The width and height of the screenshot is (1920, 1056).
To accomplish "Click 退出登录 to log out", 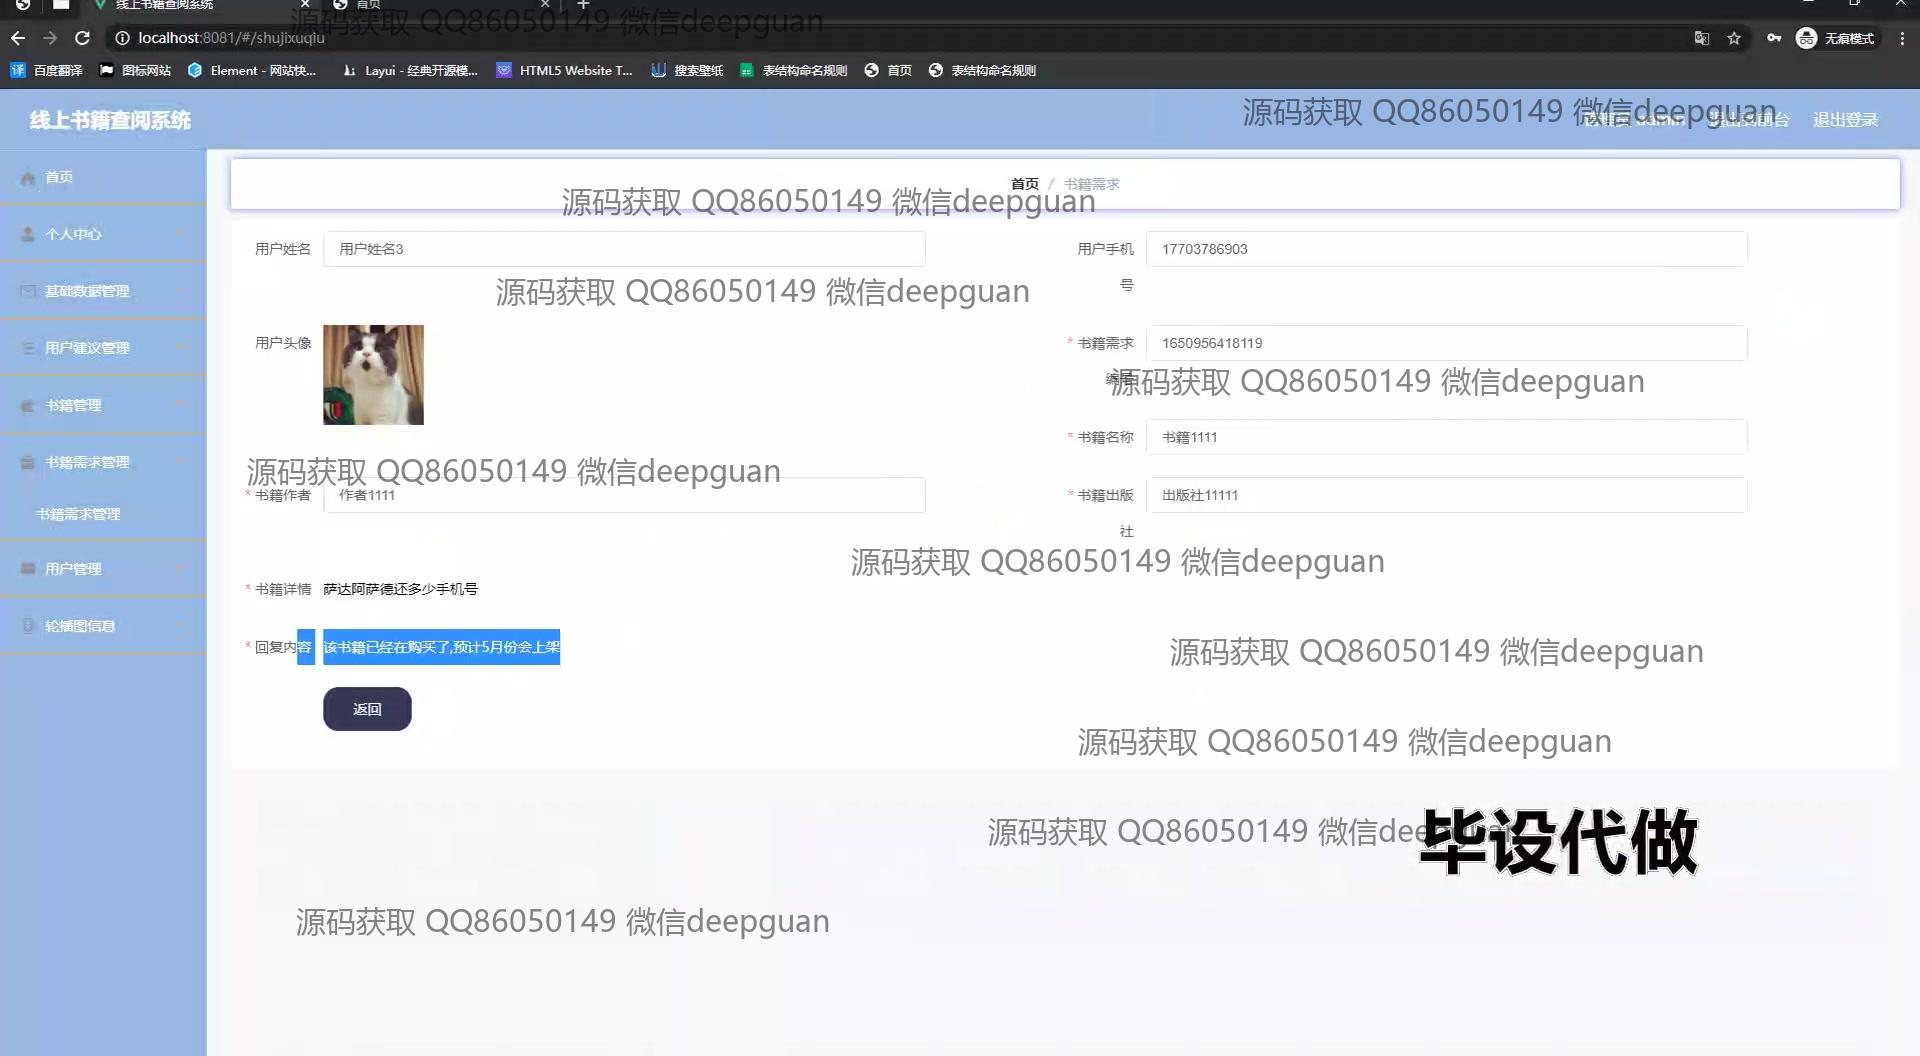I will tap(1845, 120).
